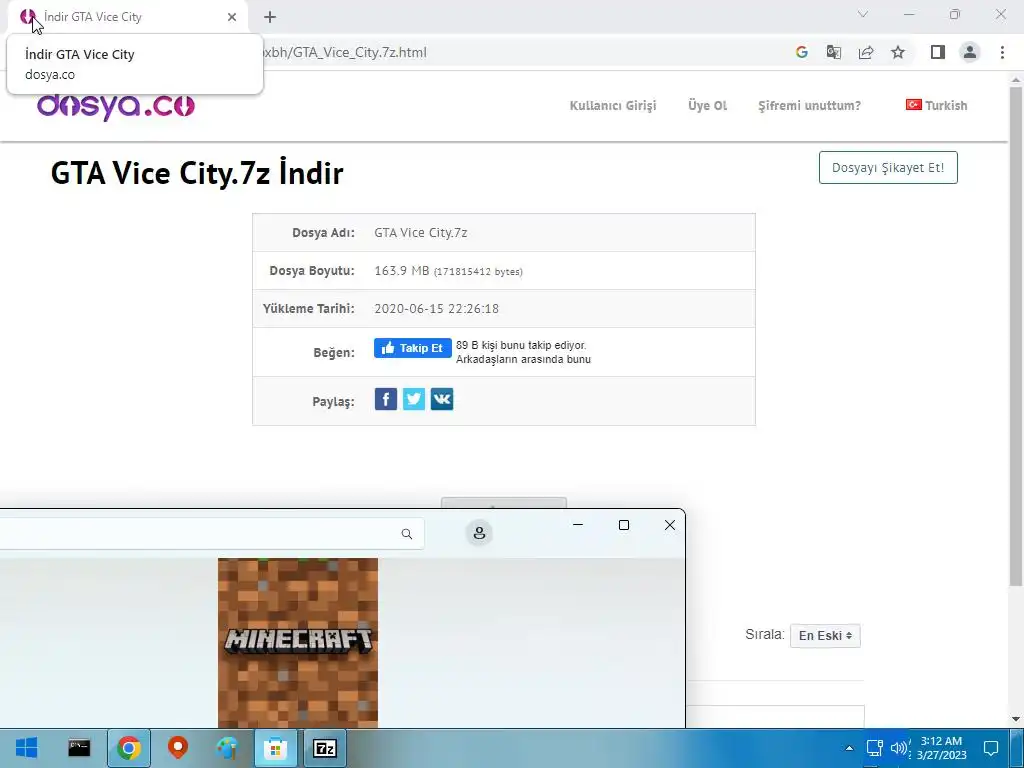Click the dosya.co logo
1024x768 pixels.
(x=116, y=105)
